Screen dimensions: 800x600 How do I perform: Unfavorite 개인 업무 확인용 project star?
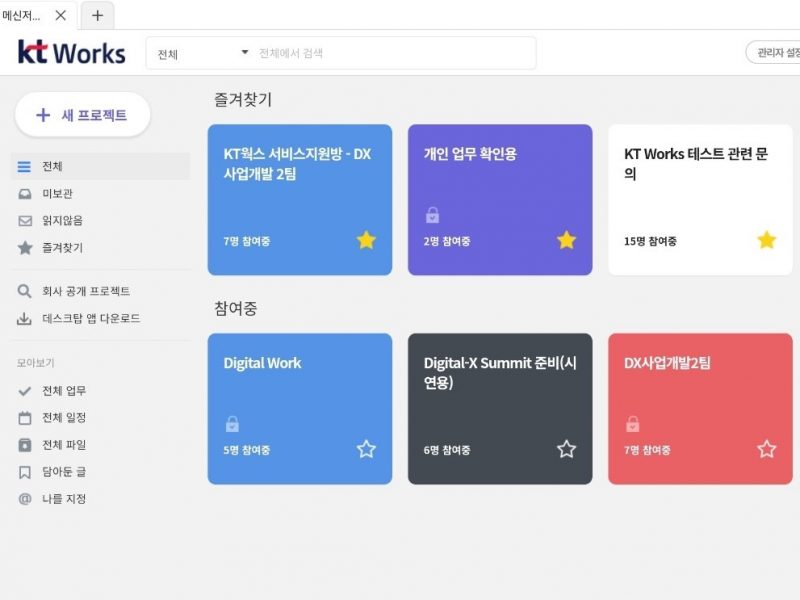pyautogui.click(x=566, y=240)
